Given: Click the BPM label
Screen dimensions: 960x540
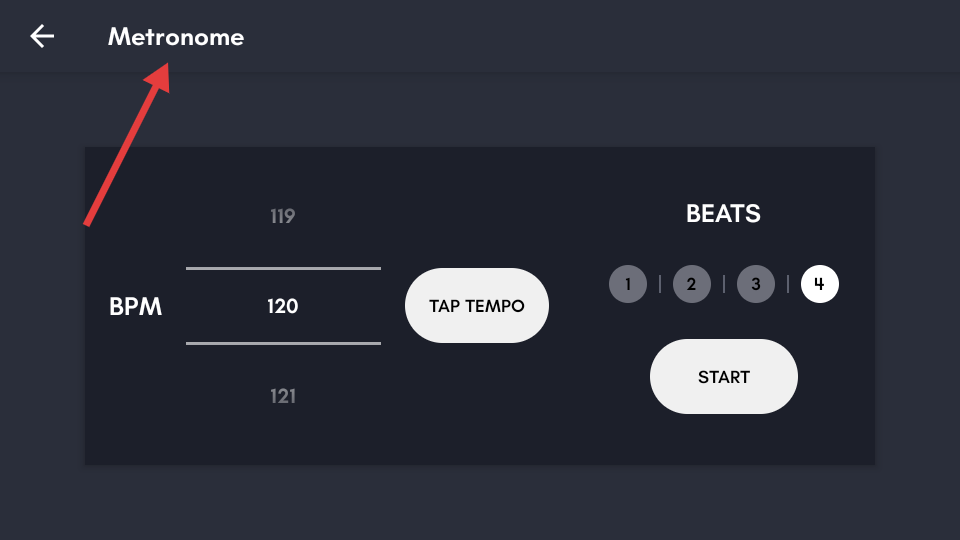Looking at the screenshot, I should point(135,307).
